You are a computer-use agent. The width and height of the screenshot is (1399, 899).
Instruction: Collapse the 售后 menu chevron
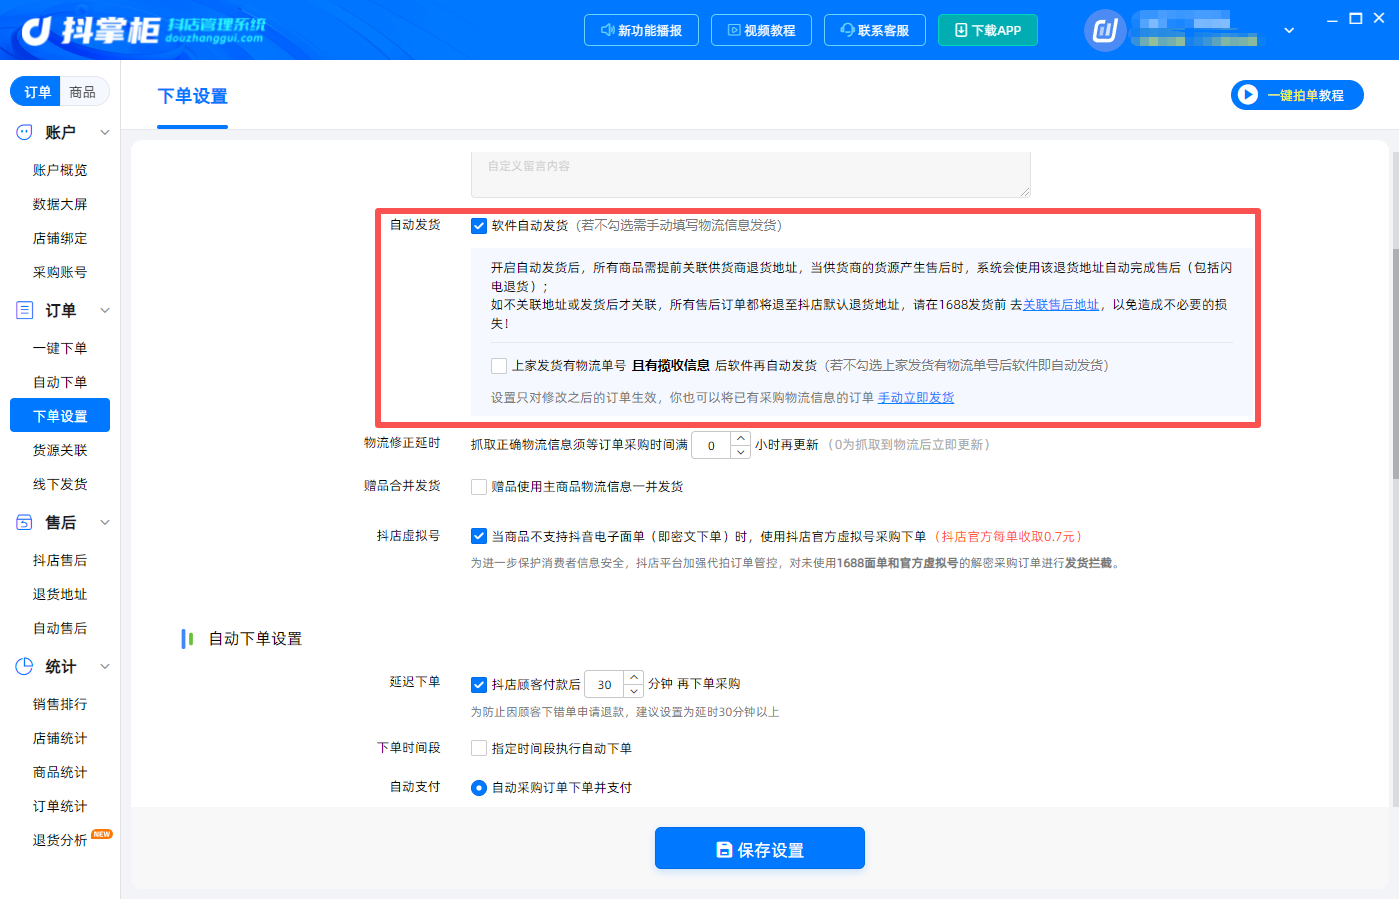click(x=105, y=522)
